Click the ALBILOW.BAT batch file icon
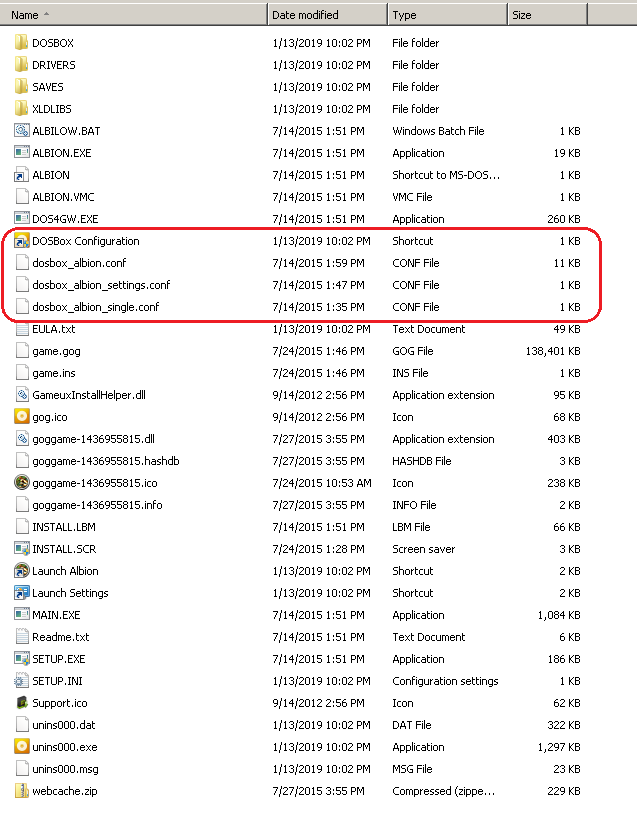The image size is (637, 817). coord(21,131)
